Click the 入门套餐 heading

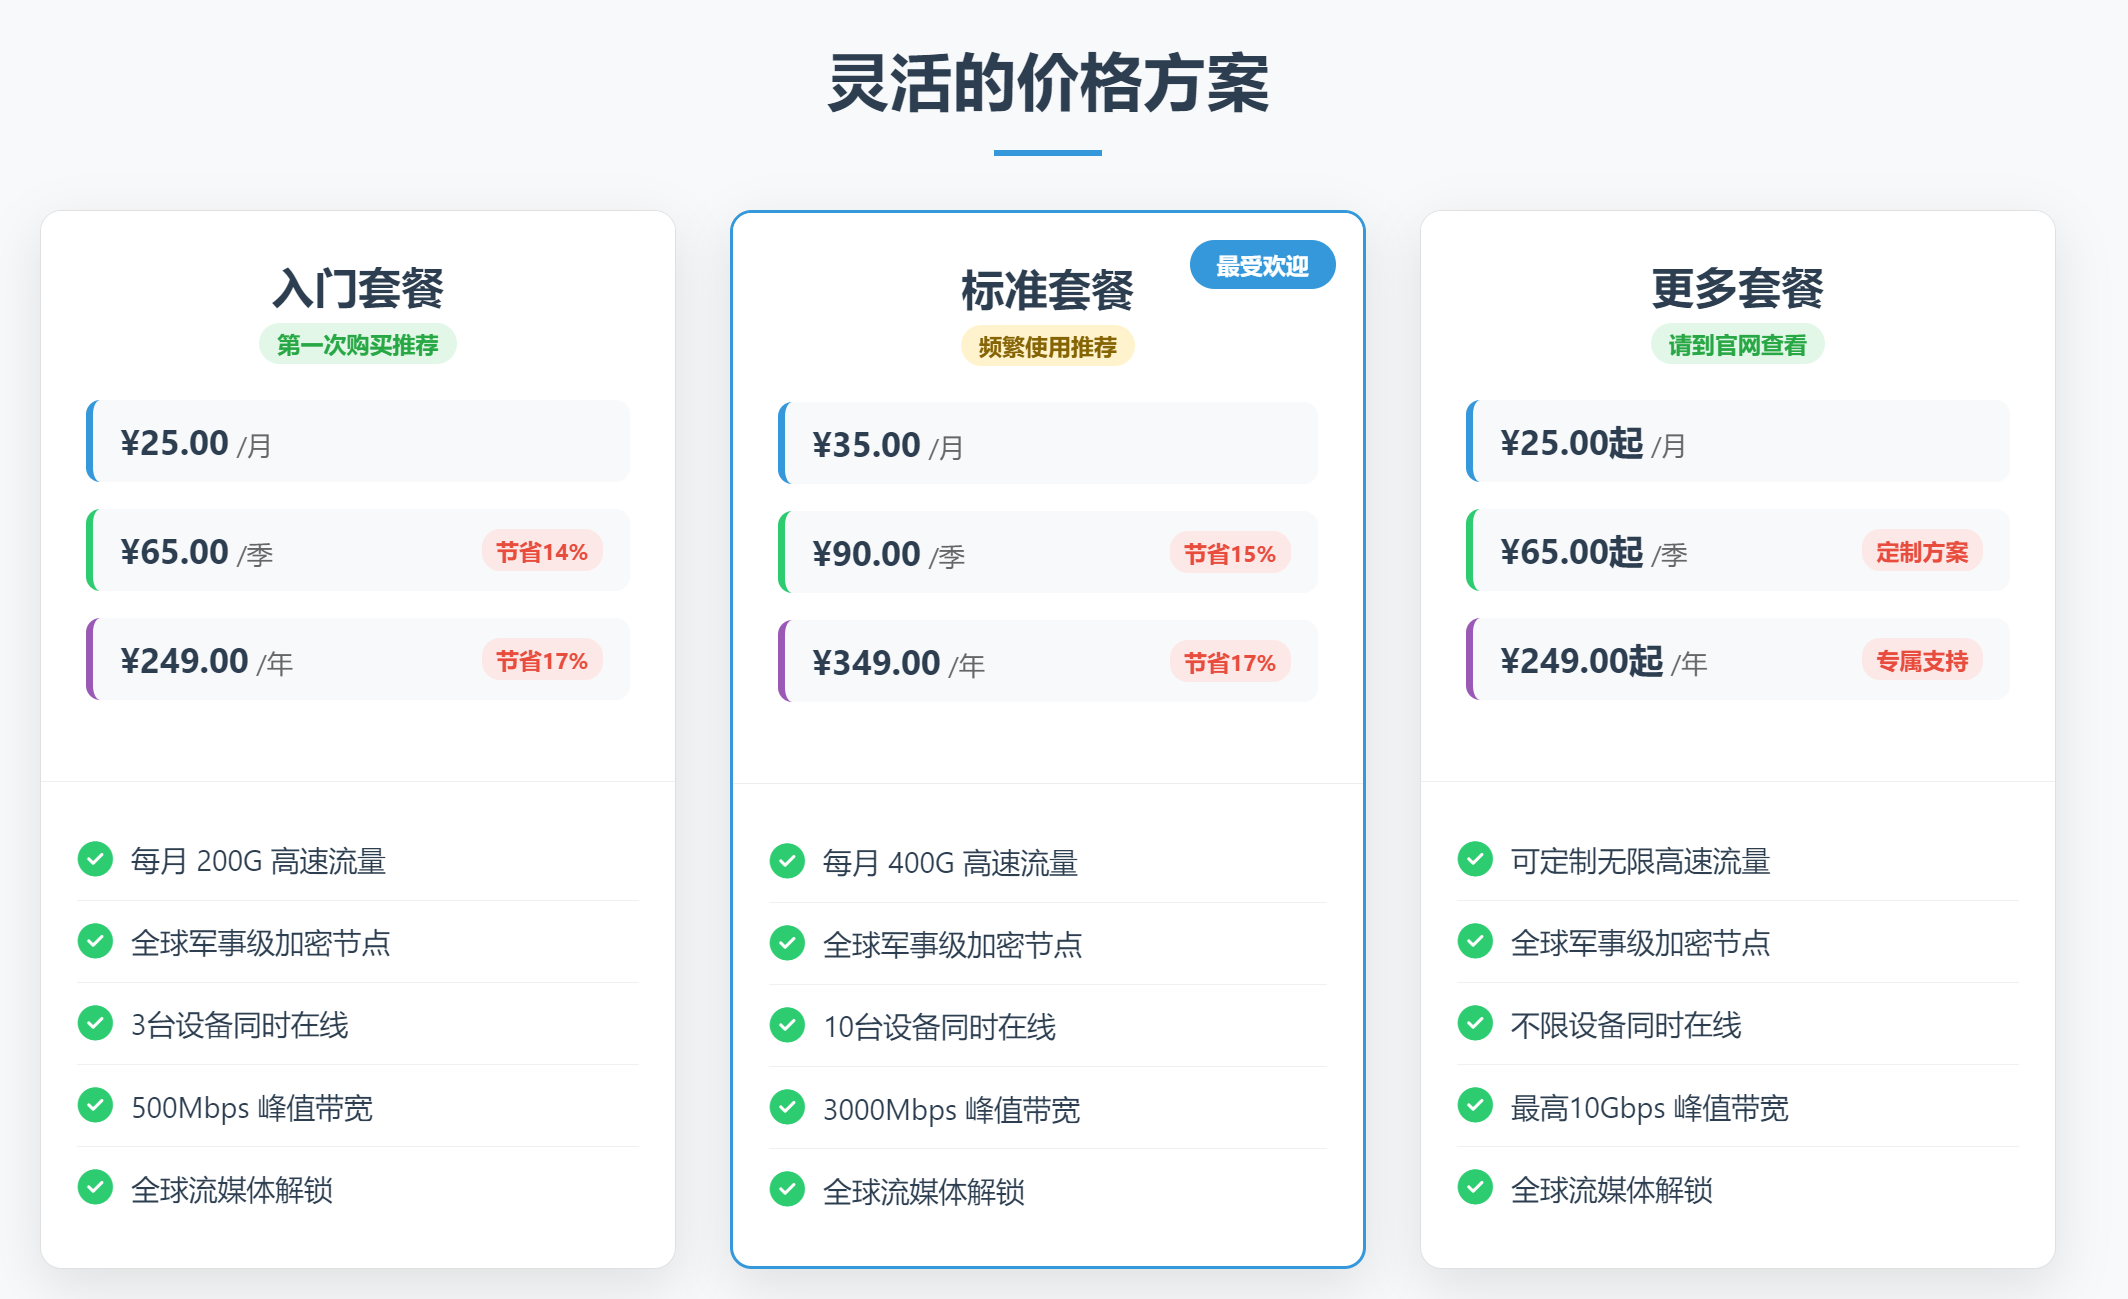point(358,288)
